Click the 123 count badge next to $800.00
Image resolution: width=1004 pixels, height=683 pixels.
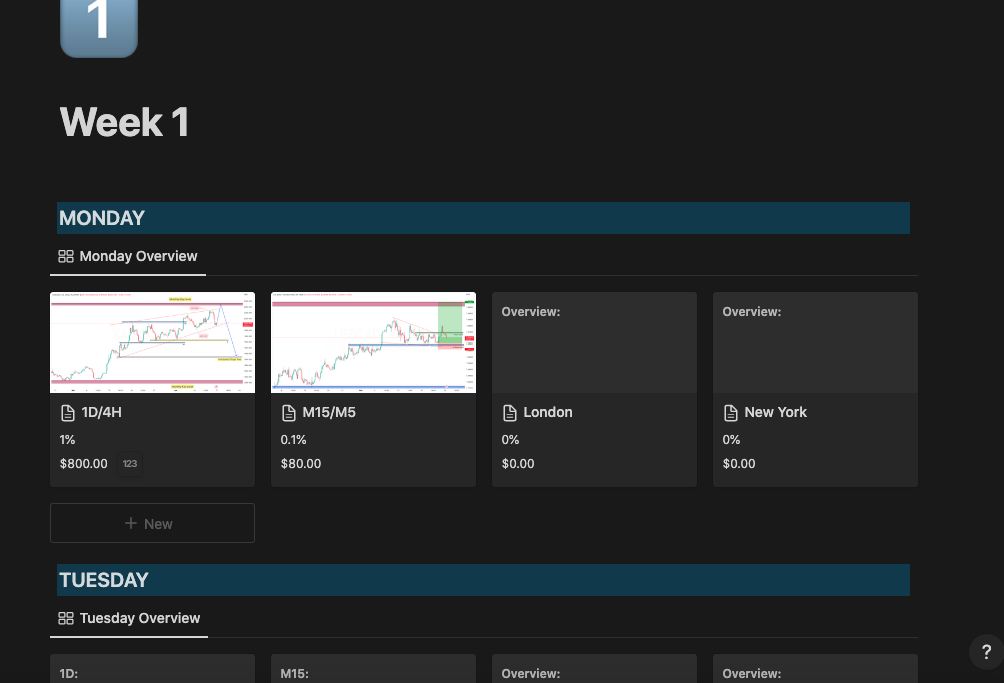129,463
